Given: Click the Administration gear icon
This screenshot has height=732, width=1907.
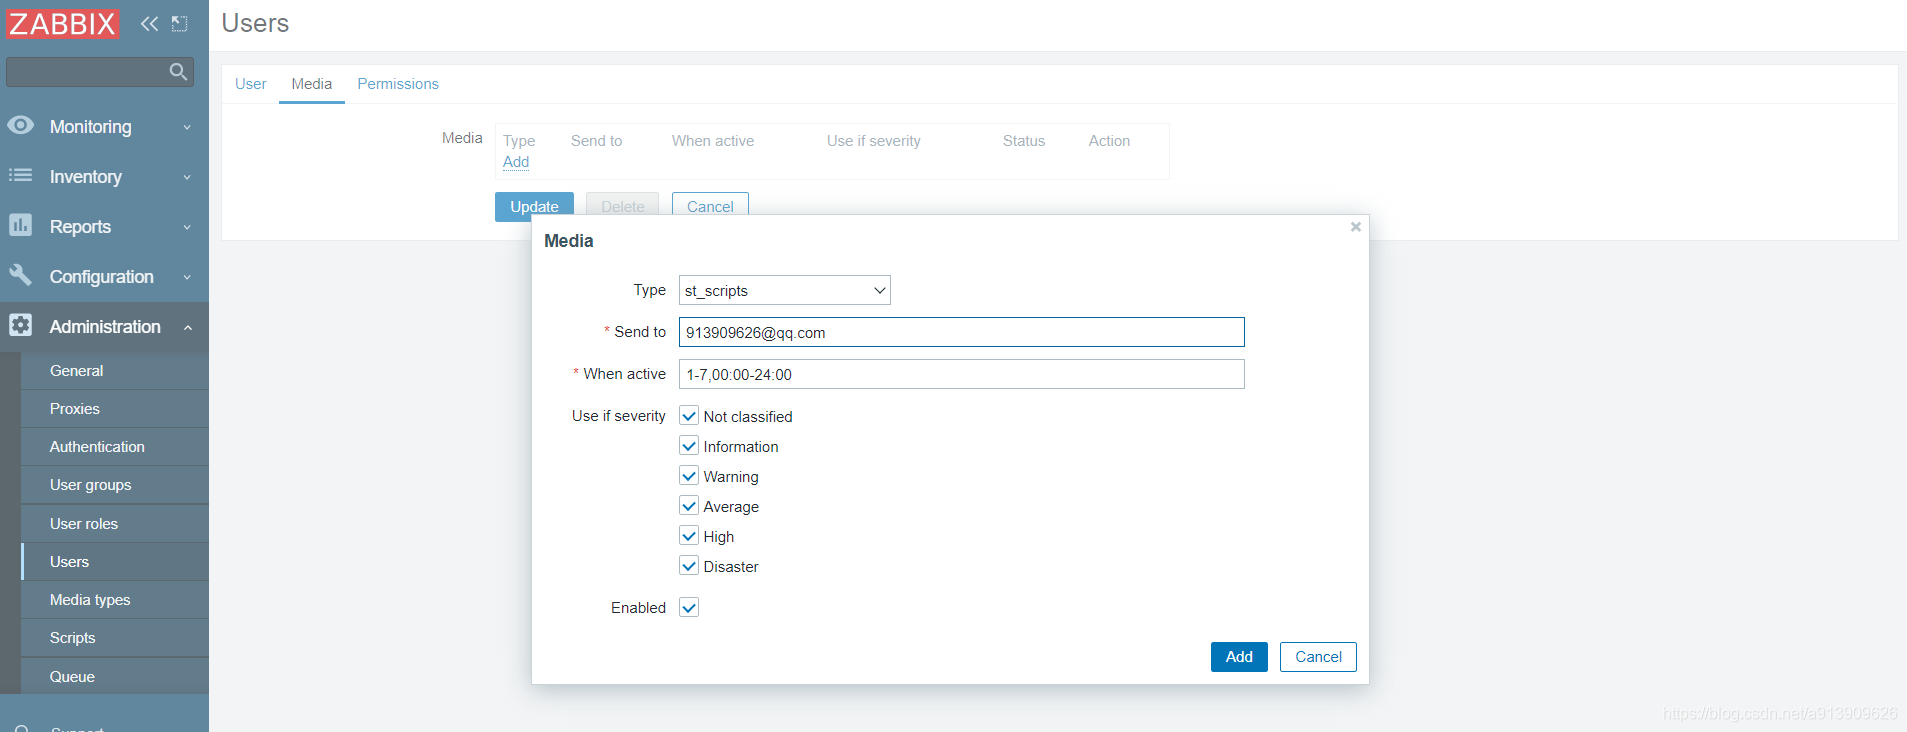Looking at the screenshot, I should click(x=20, y=325).
